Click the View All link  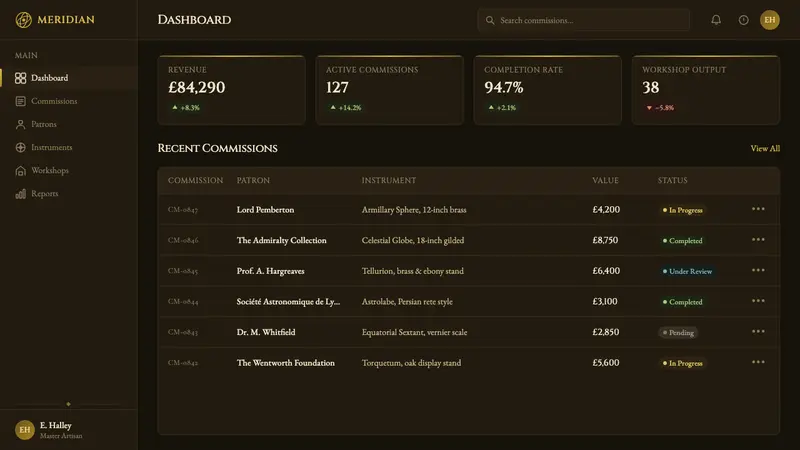pos(765,148)
